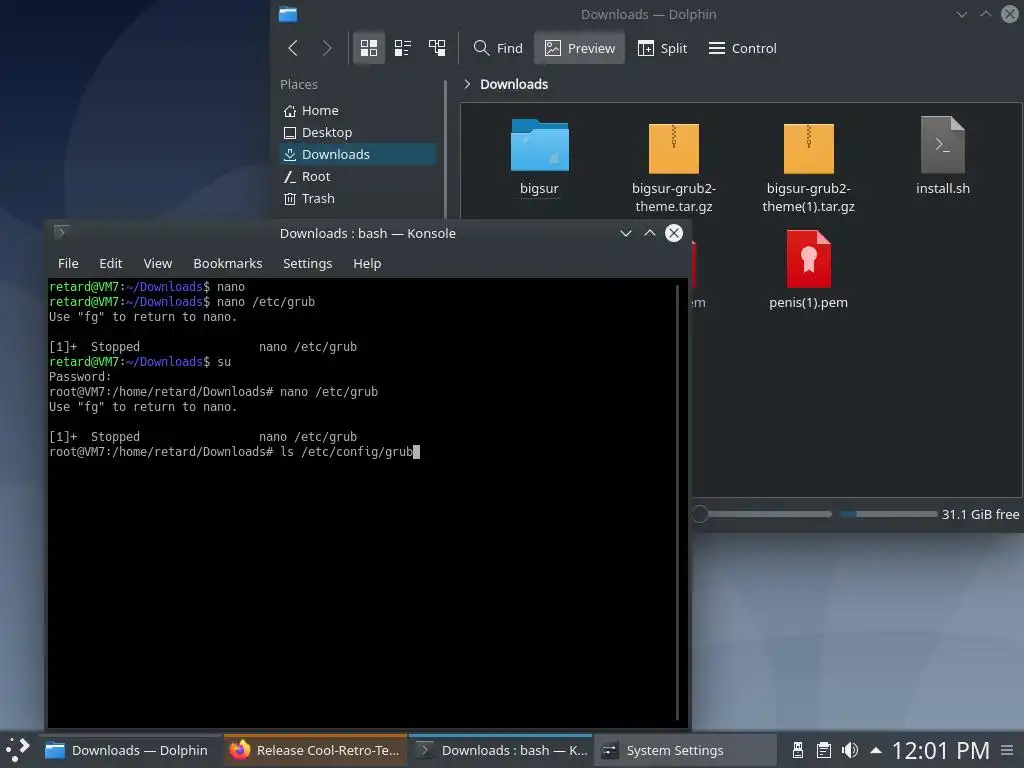This screenshot has height=768, width=1024.
Task: Split the Dolphin view
Action: click(662, 48)
